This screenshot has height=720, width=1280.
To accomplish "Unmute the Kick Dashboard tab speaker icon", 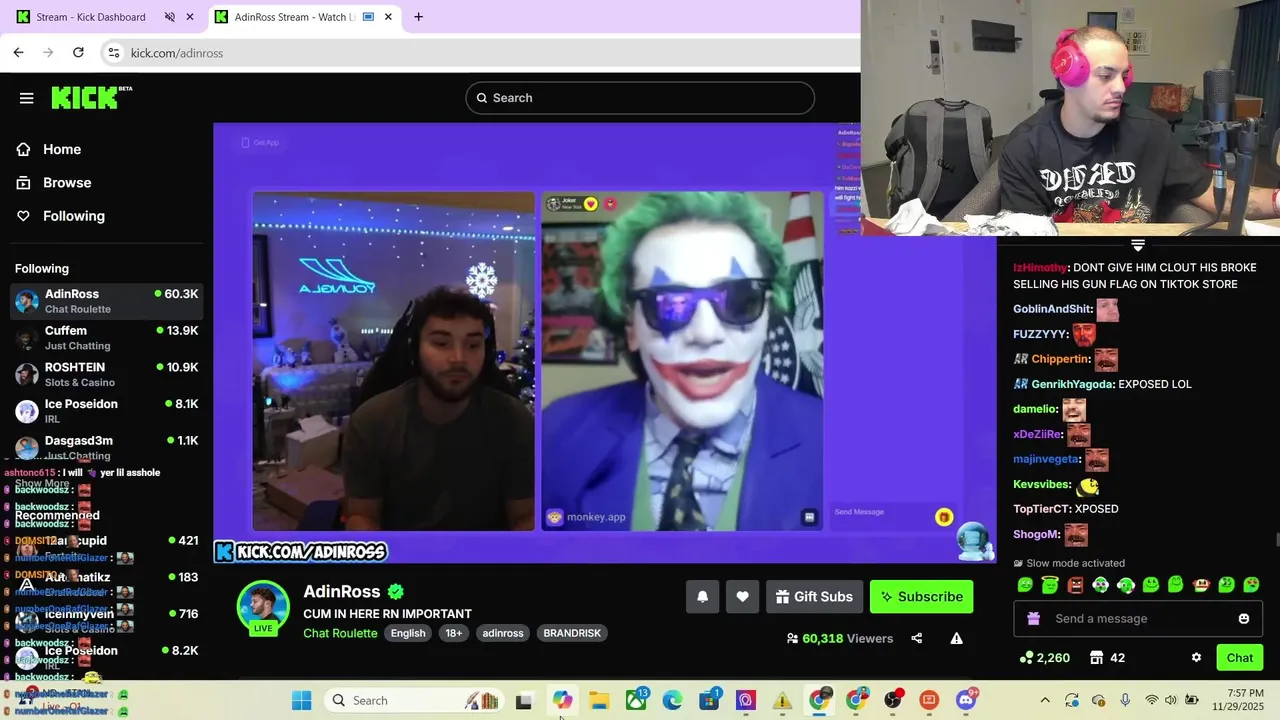I will click(x=169, y=17).
